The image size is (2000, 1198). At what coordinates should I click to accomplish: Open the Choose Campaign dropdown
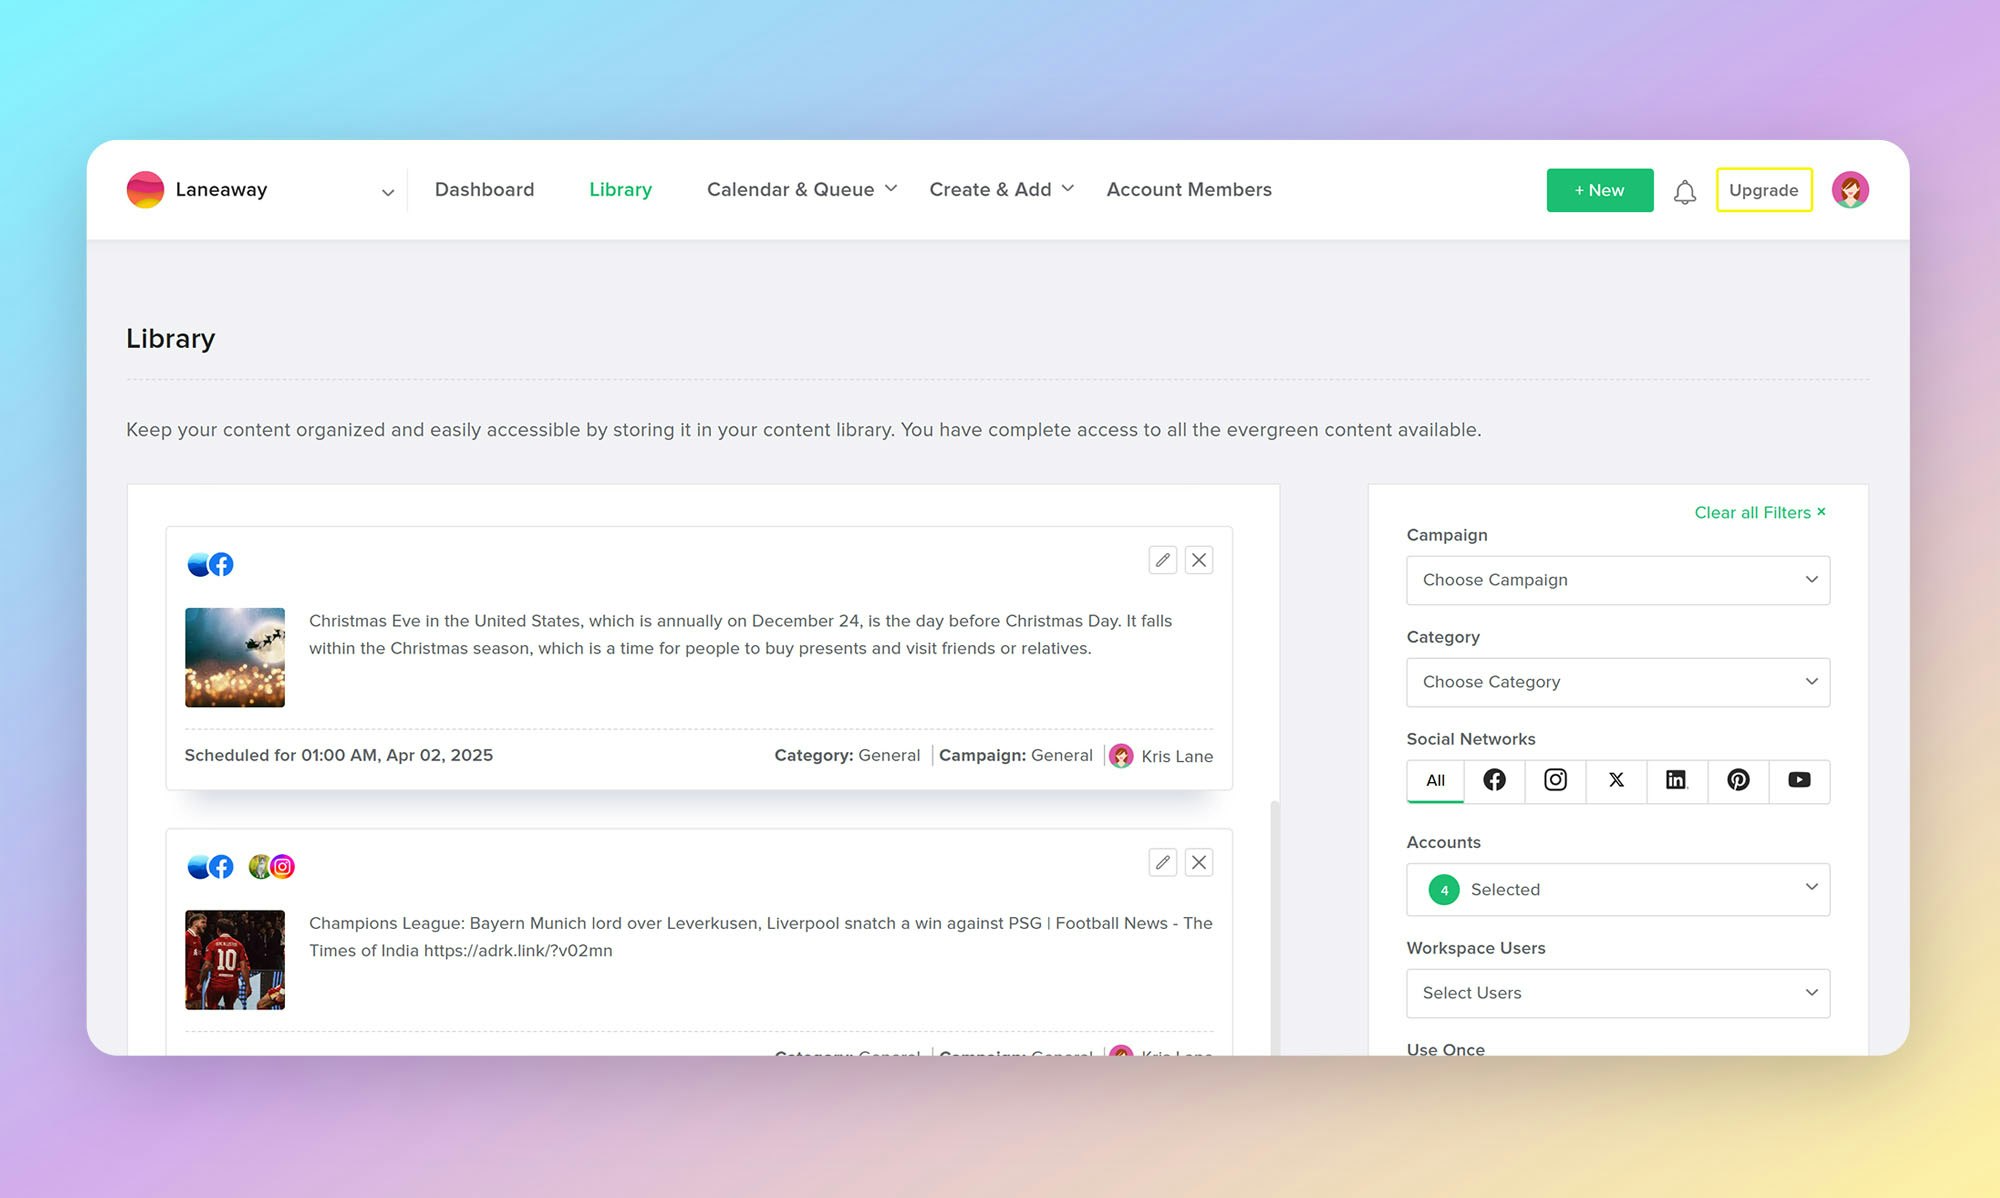tap(1617, 580)
